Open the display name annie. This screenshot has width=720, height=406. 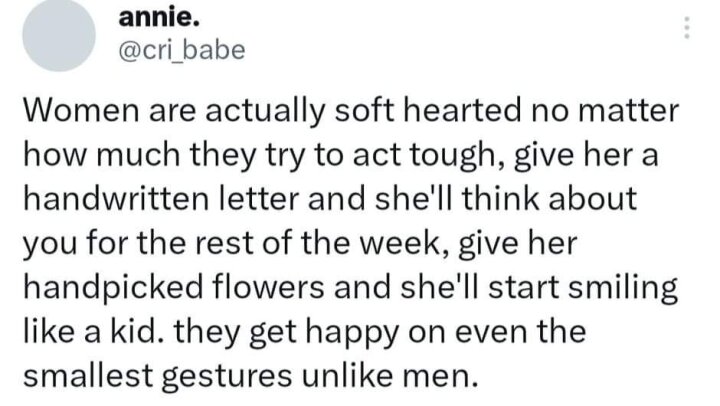tap(159, 19)
